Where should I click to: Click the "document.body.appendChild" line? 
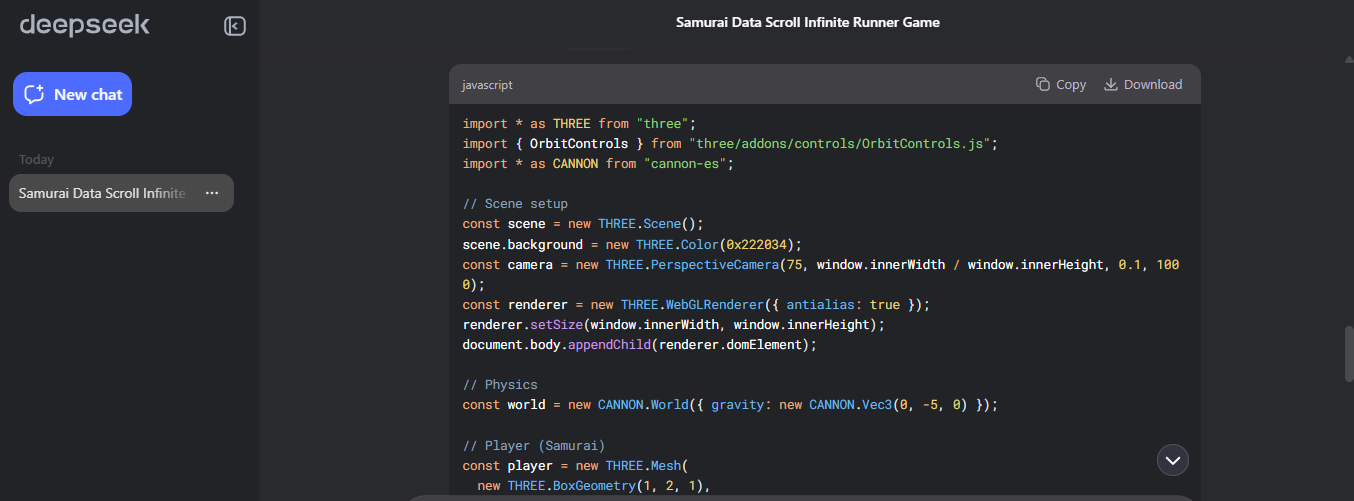click(x=639, y=345)
